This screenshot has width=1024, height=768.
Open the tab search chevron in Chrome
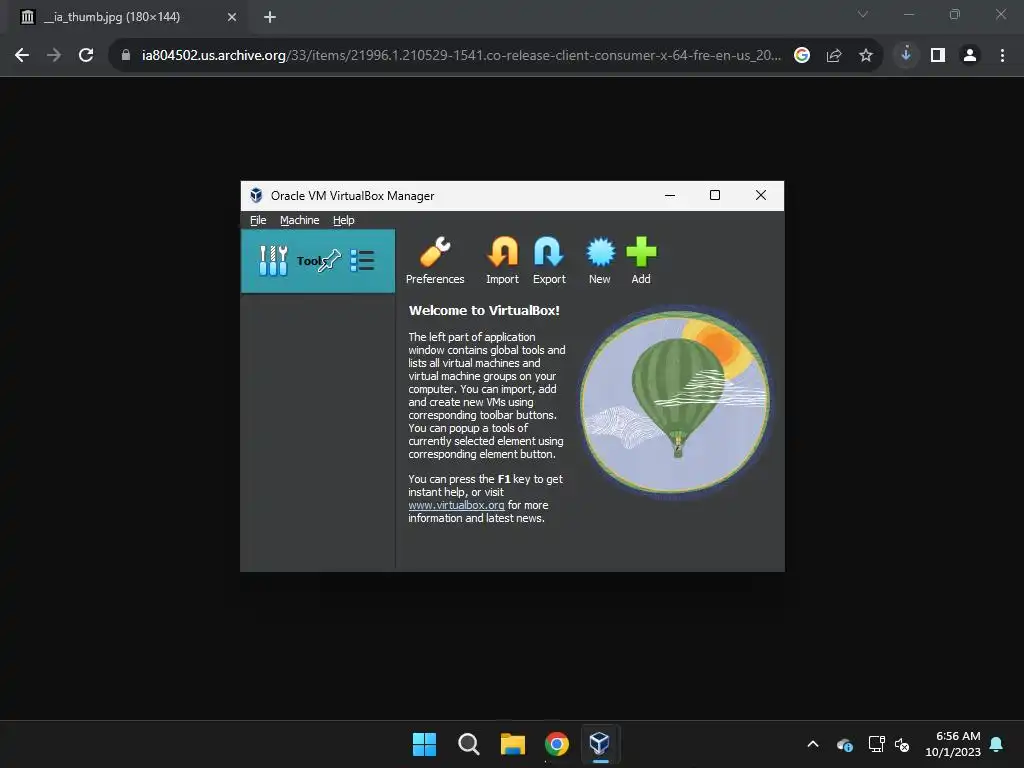click(863, 14)
